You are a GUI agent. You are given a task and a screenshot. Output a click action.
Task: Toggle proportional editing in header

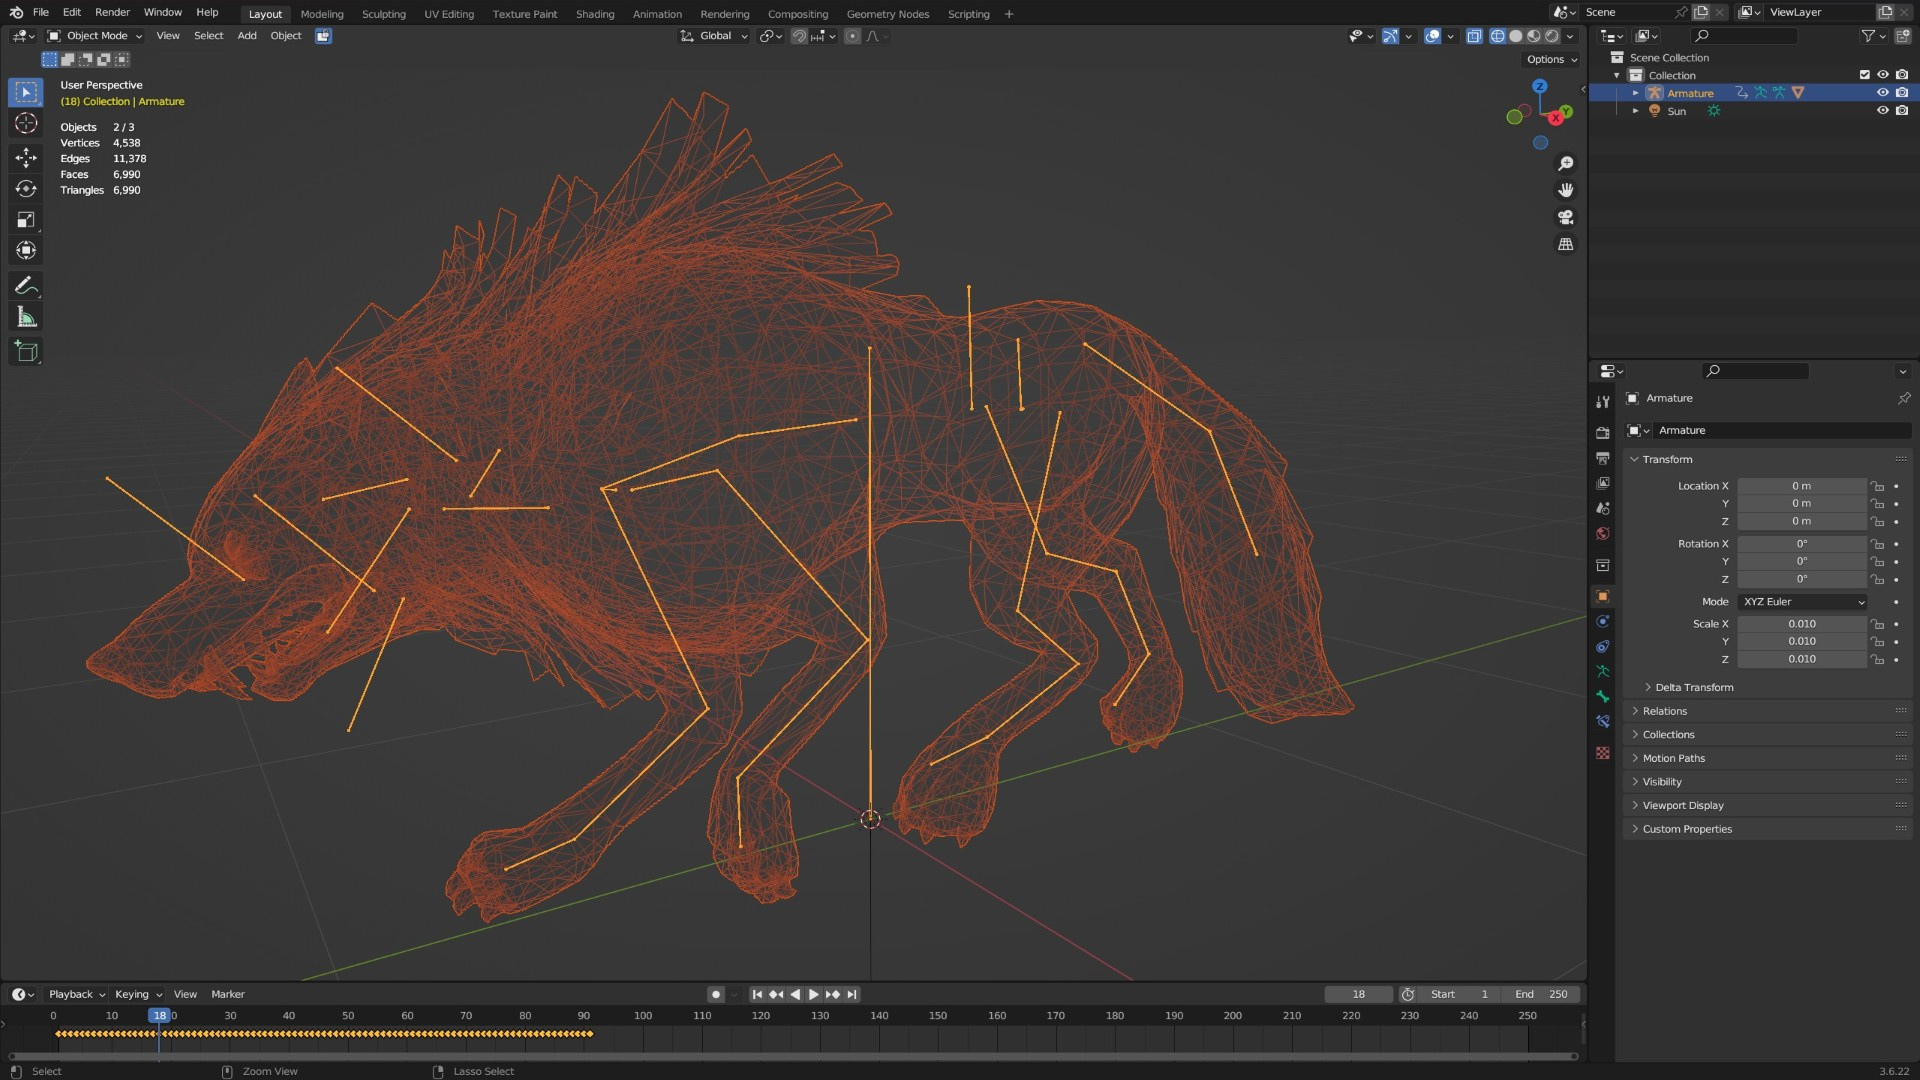pyautogui.click(x=852, y=36)
